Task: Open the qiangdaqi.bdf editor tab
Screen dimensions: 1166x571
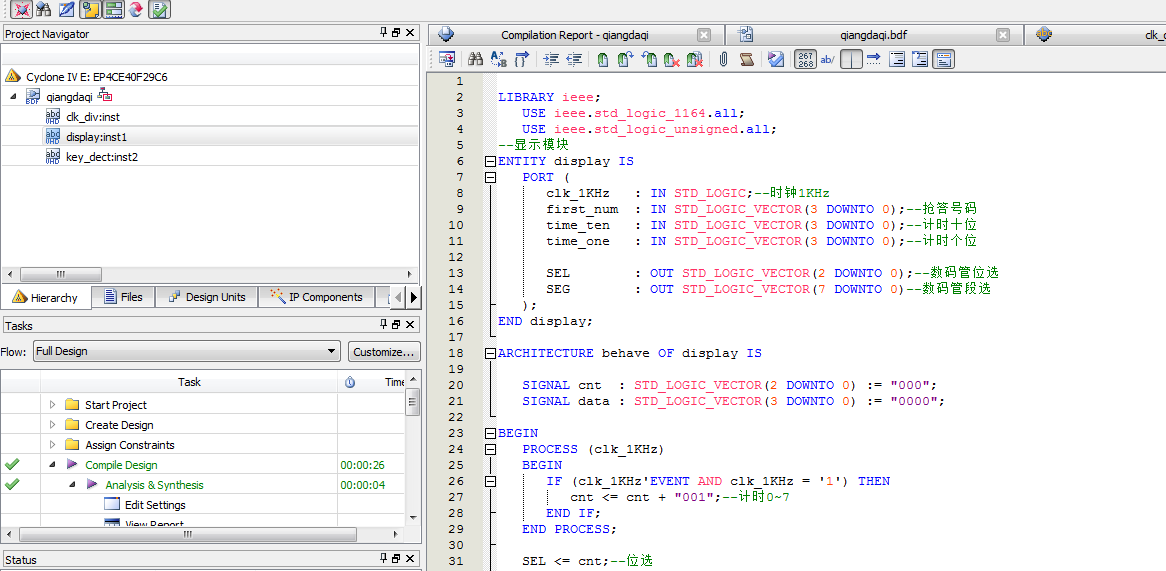Action: pyautogui.click(x=873, y=35)
